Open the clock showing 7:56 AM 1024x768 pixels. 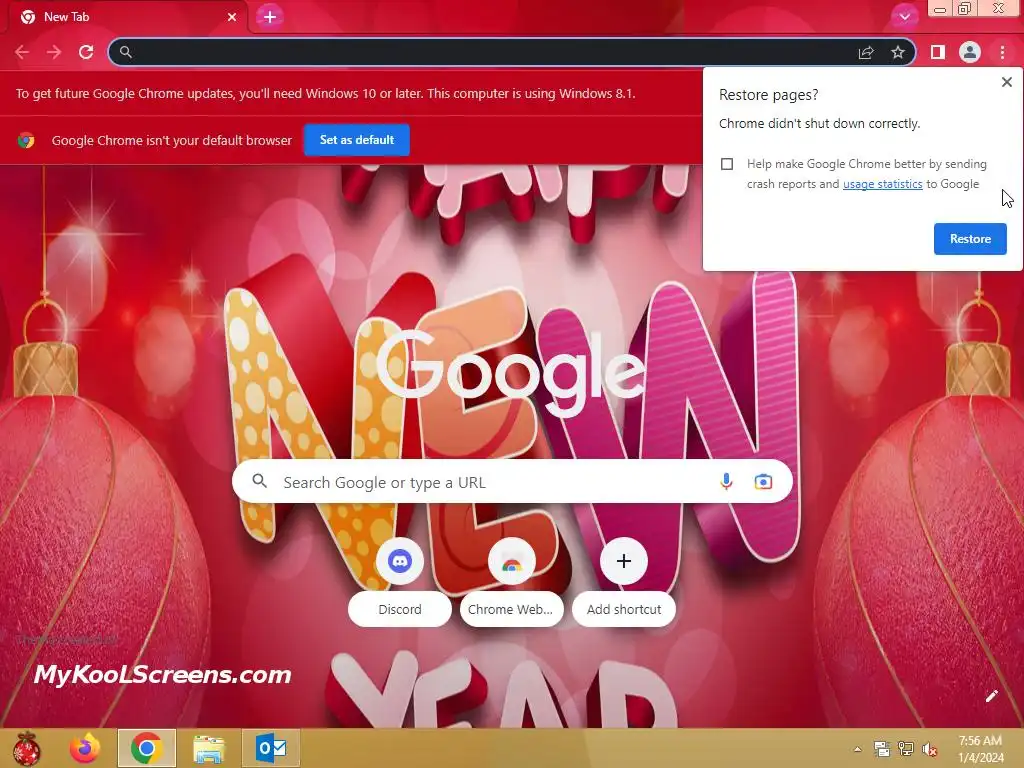(x=980, y=749)
